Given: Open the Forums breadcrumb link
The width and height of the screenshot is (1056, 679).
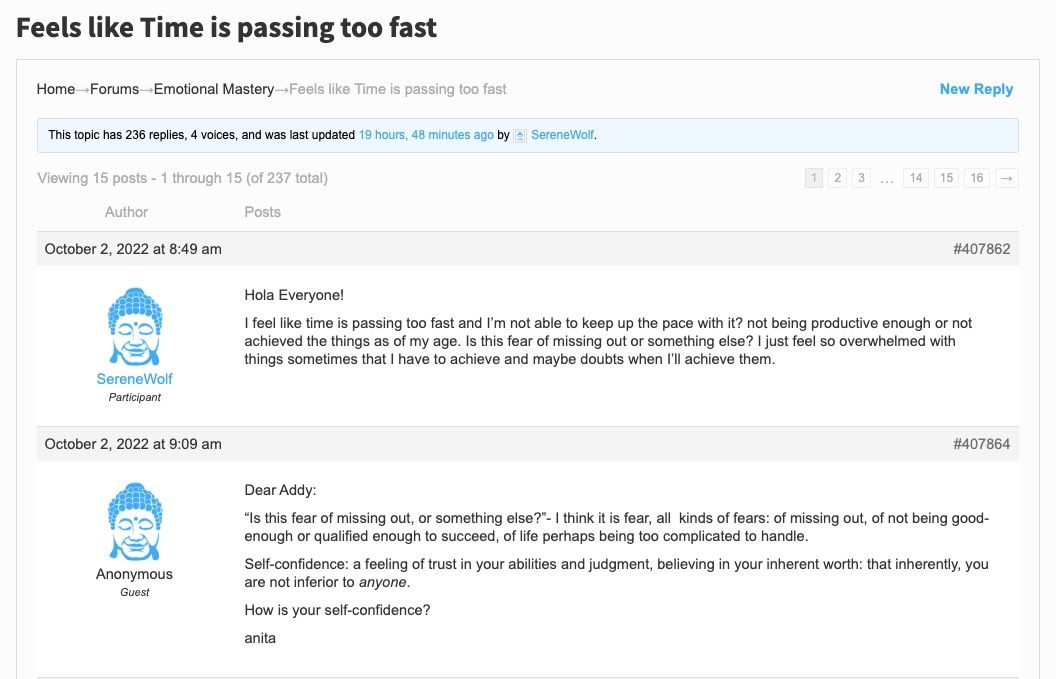Looking at the screenshot, I should 115,89.
